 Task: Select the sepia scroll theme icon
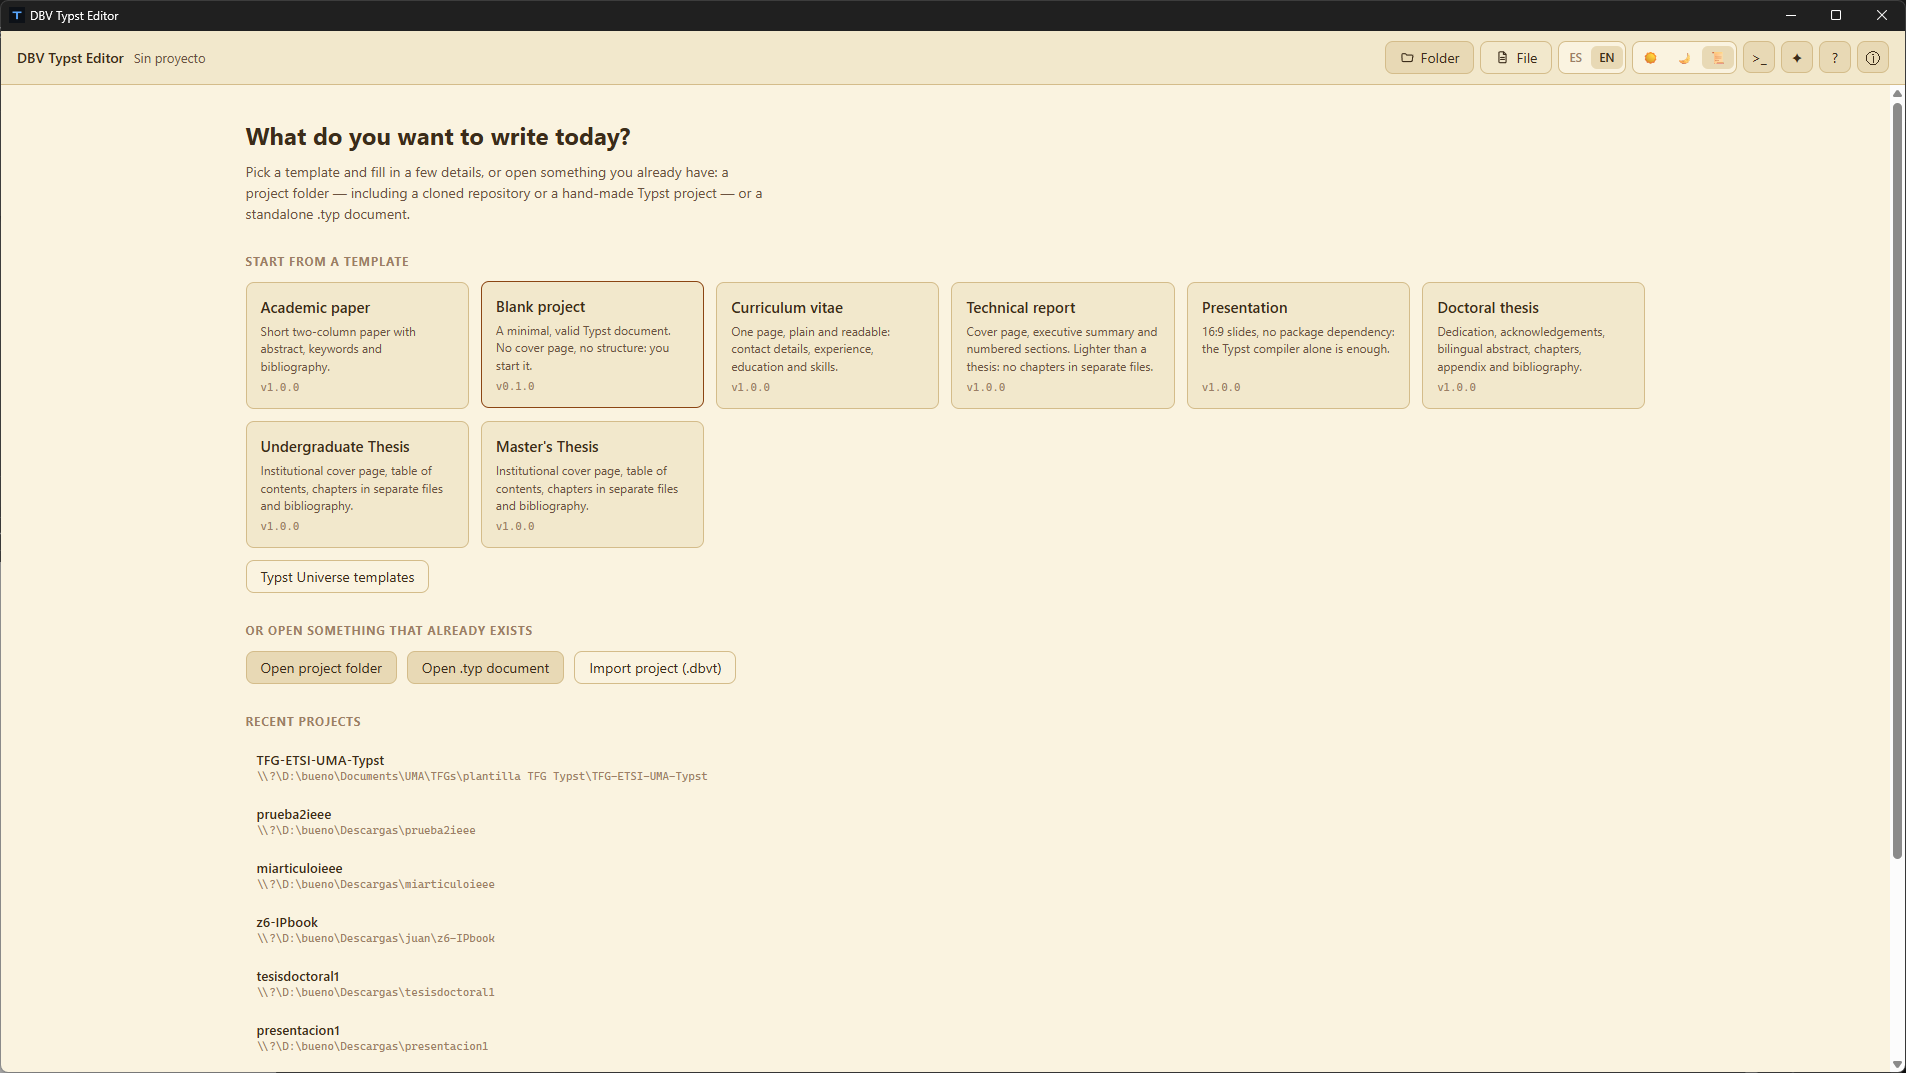1717,58
